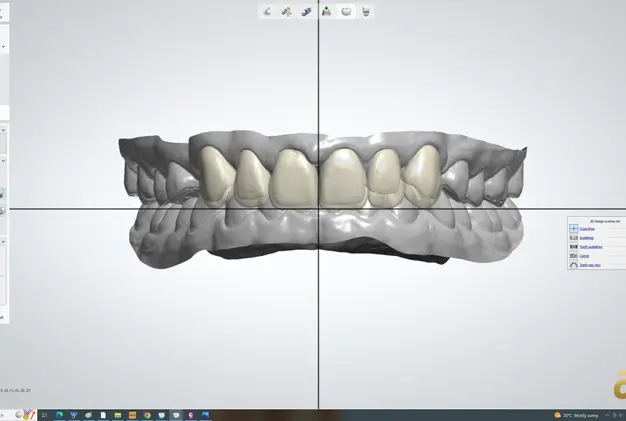Click the highlighted round face icon in the top toolbar

click(x=346, y=11)
